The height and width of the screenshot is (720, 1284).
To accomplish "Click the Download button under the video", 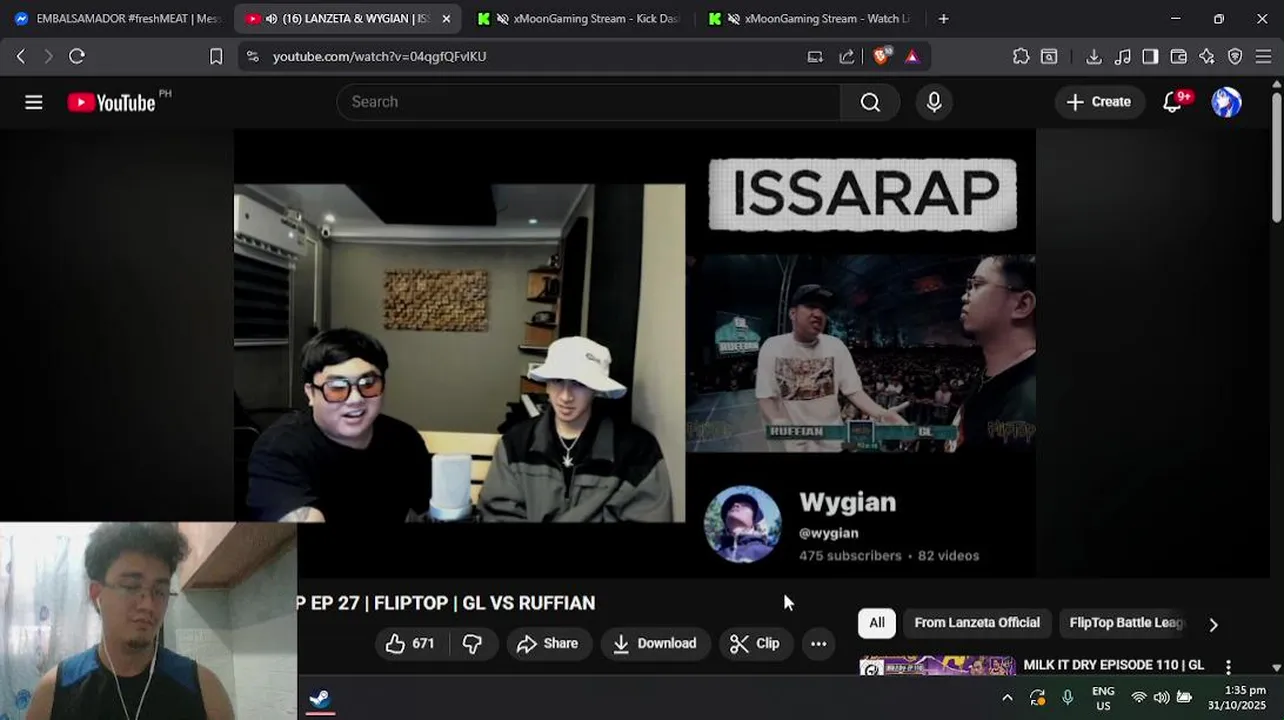I will click(x=655, y=643).
